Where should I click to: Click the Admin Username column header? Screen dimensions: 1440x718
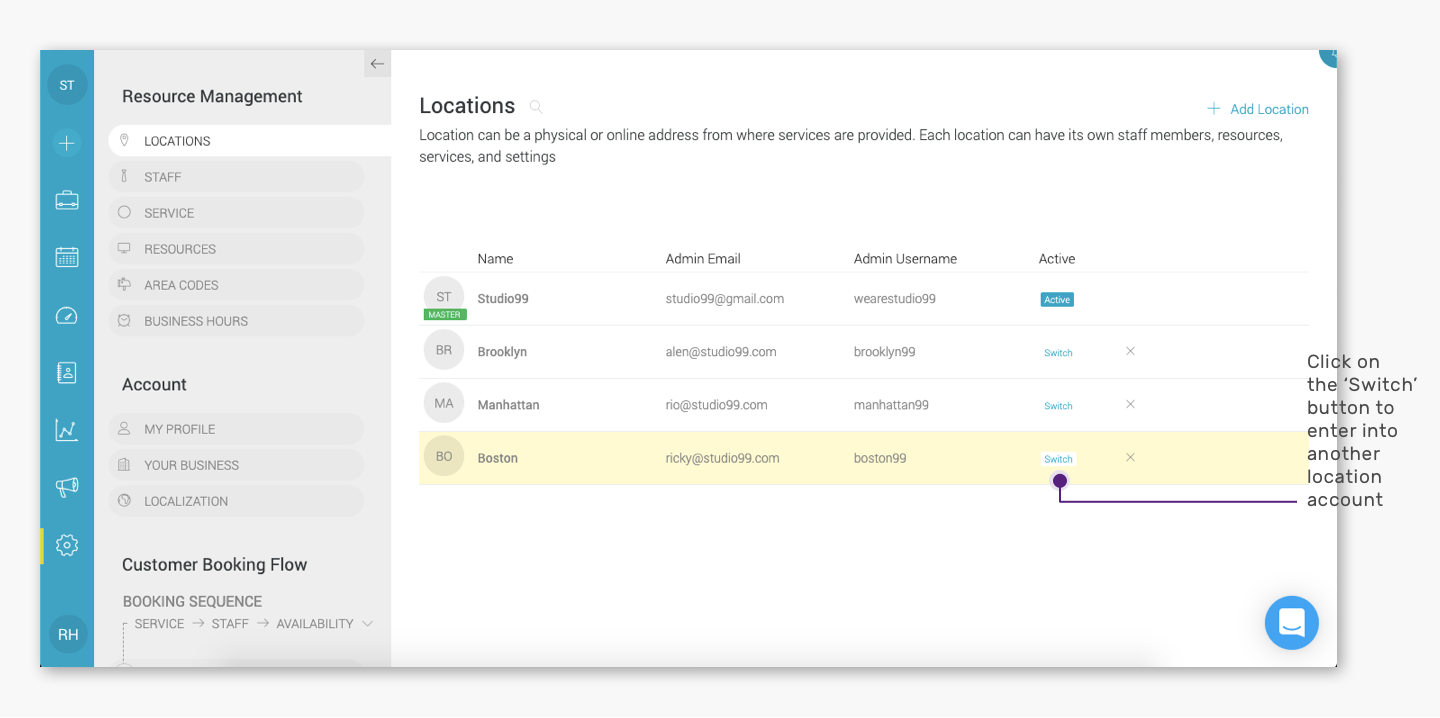(x=905, y=259)
